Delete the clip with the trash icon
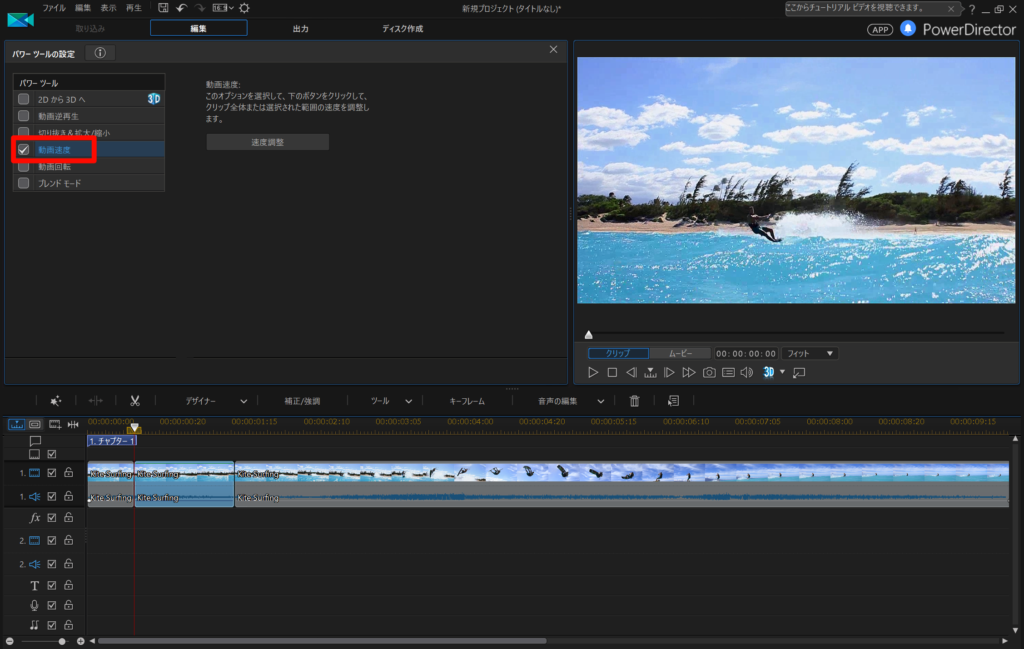This screenshot has width=1024, height=649. click(634, 401)
